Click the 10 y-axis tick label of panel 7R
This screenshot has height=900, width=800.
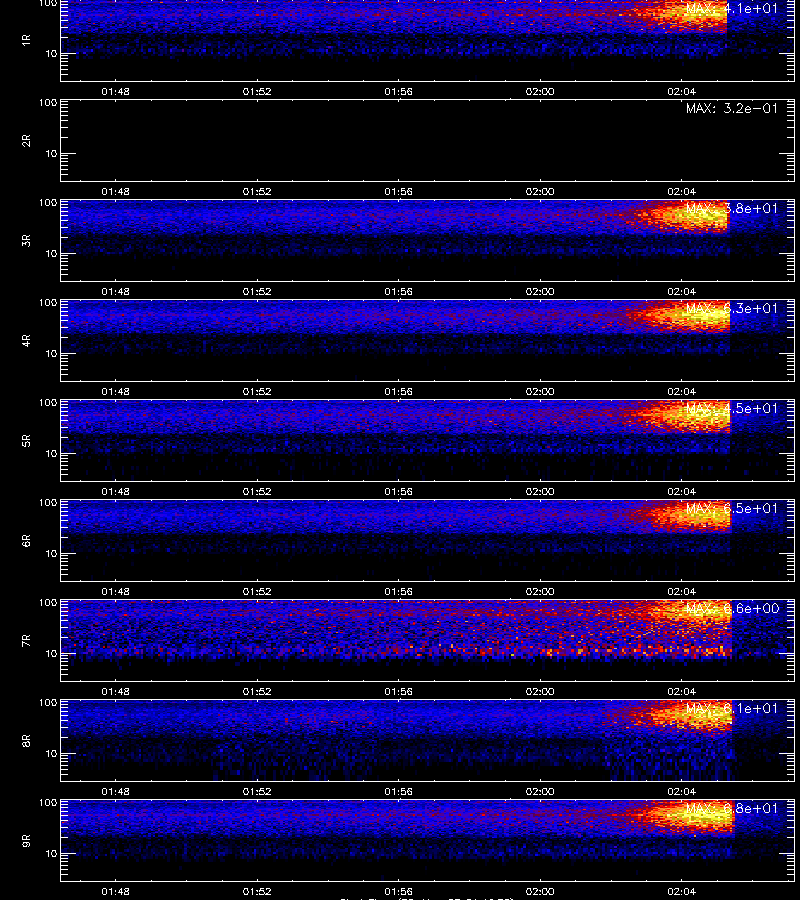coord(51,653)
